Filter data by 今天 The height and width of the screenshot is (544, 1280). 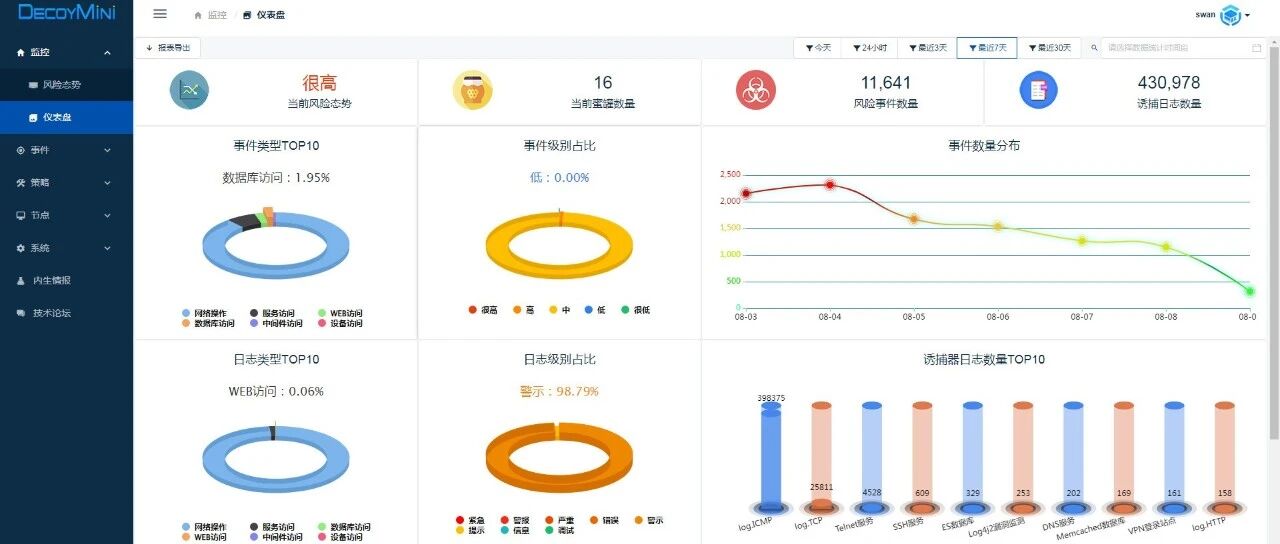click(818, 47)
